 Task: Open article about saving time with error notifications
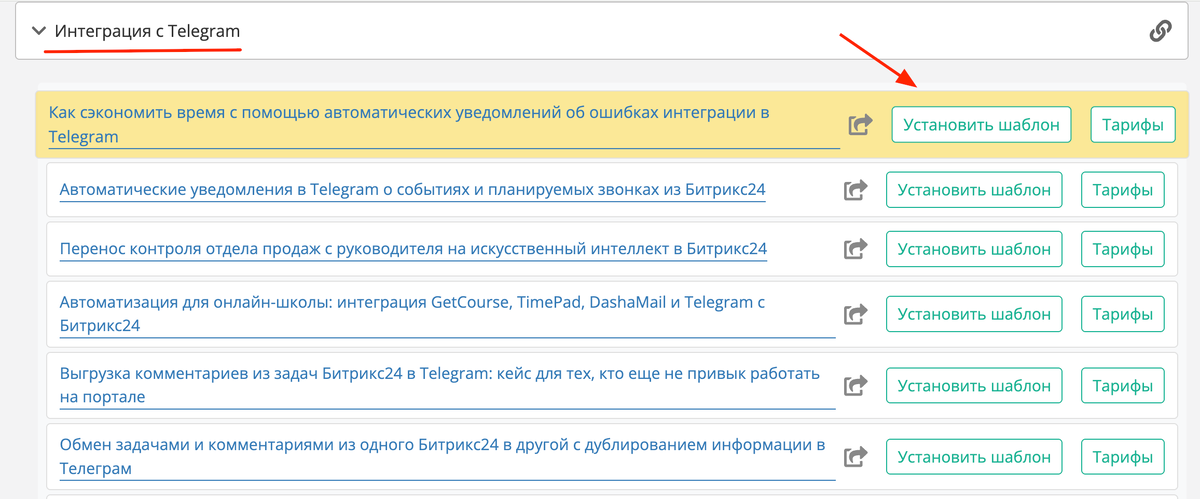(x=444, y=125)
